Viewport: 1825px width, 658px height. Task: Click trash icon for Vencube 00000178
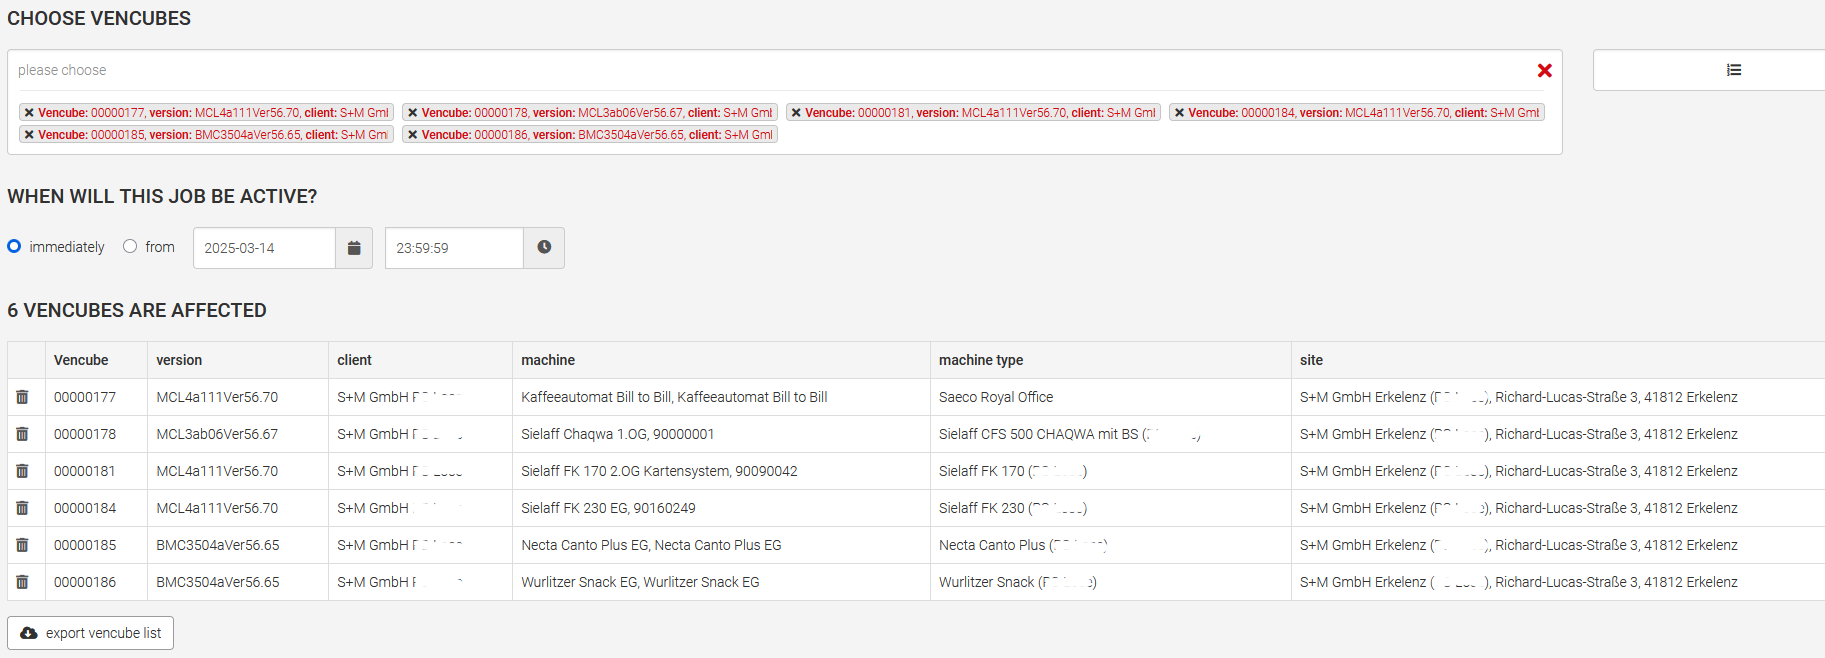tap(22, 434)
